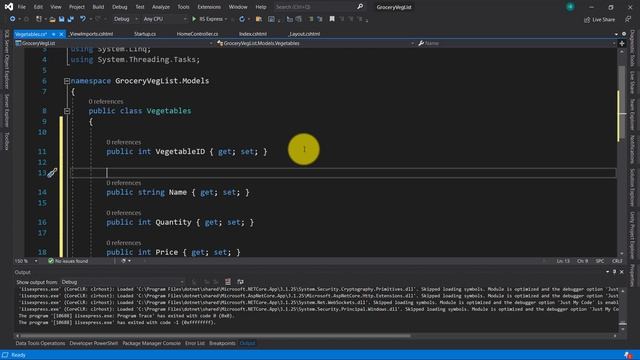Toggle auto-hide pin of Output panel
Screen dimensions: 640x360
pos(615,272)
